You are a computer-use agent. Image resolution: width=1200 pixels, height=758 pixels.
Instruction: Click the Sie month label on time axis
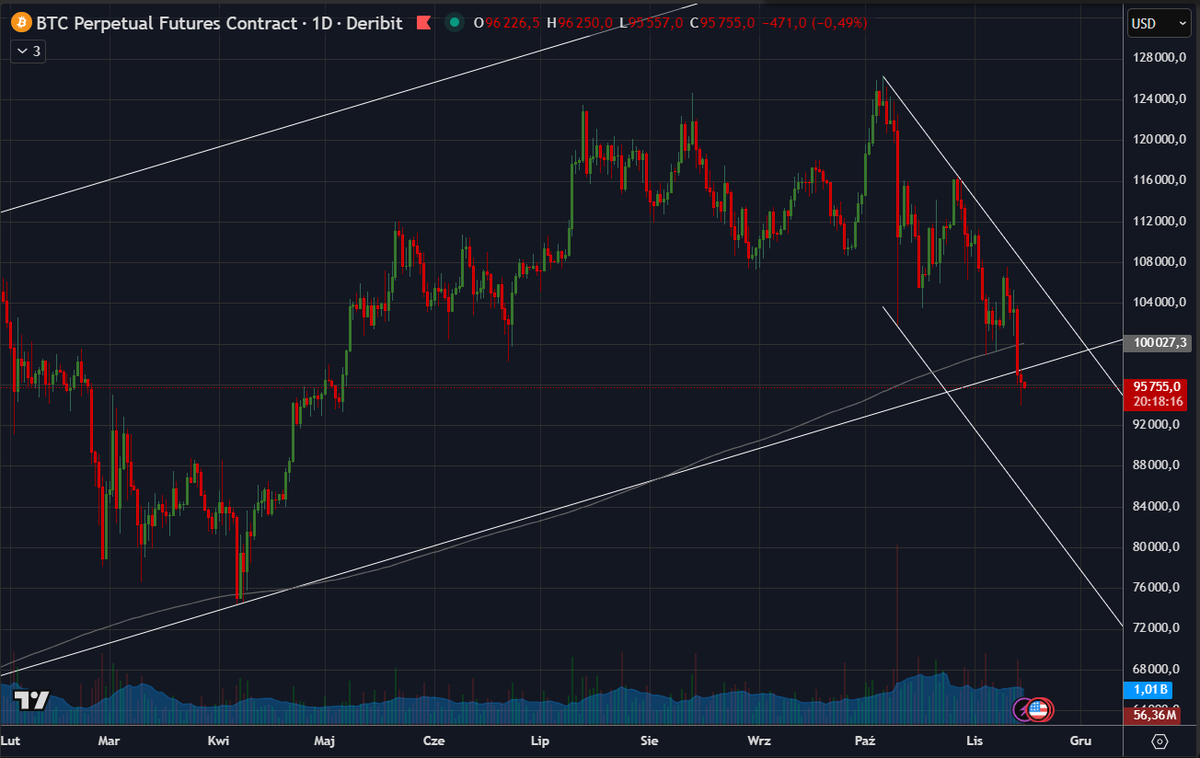pos(649,741)
